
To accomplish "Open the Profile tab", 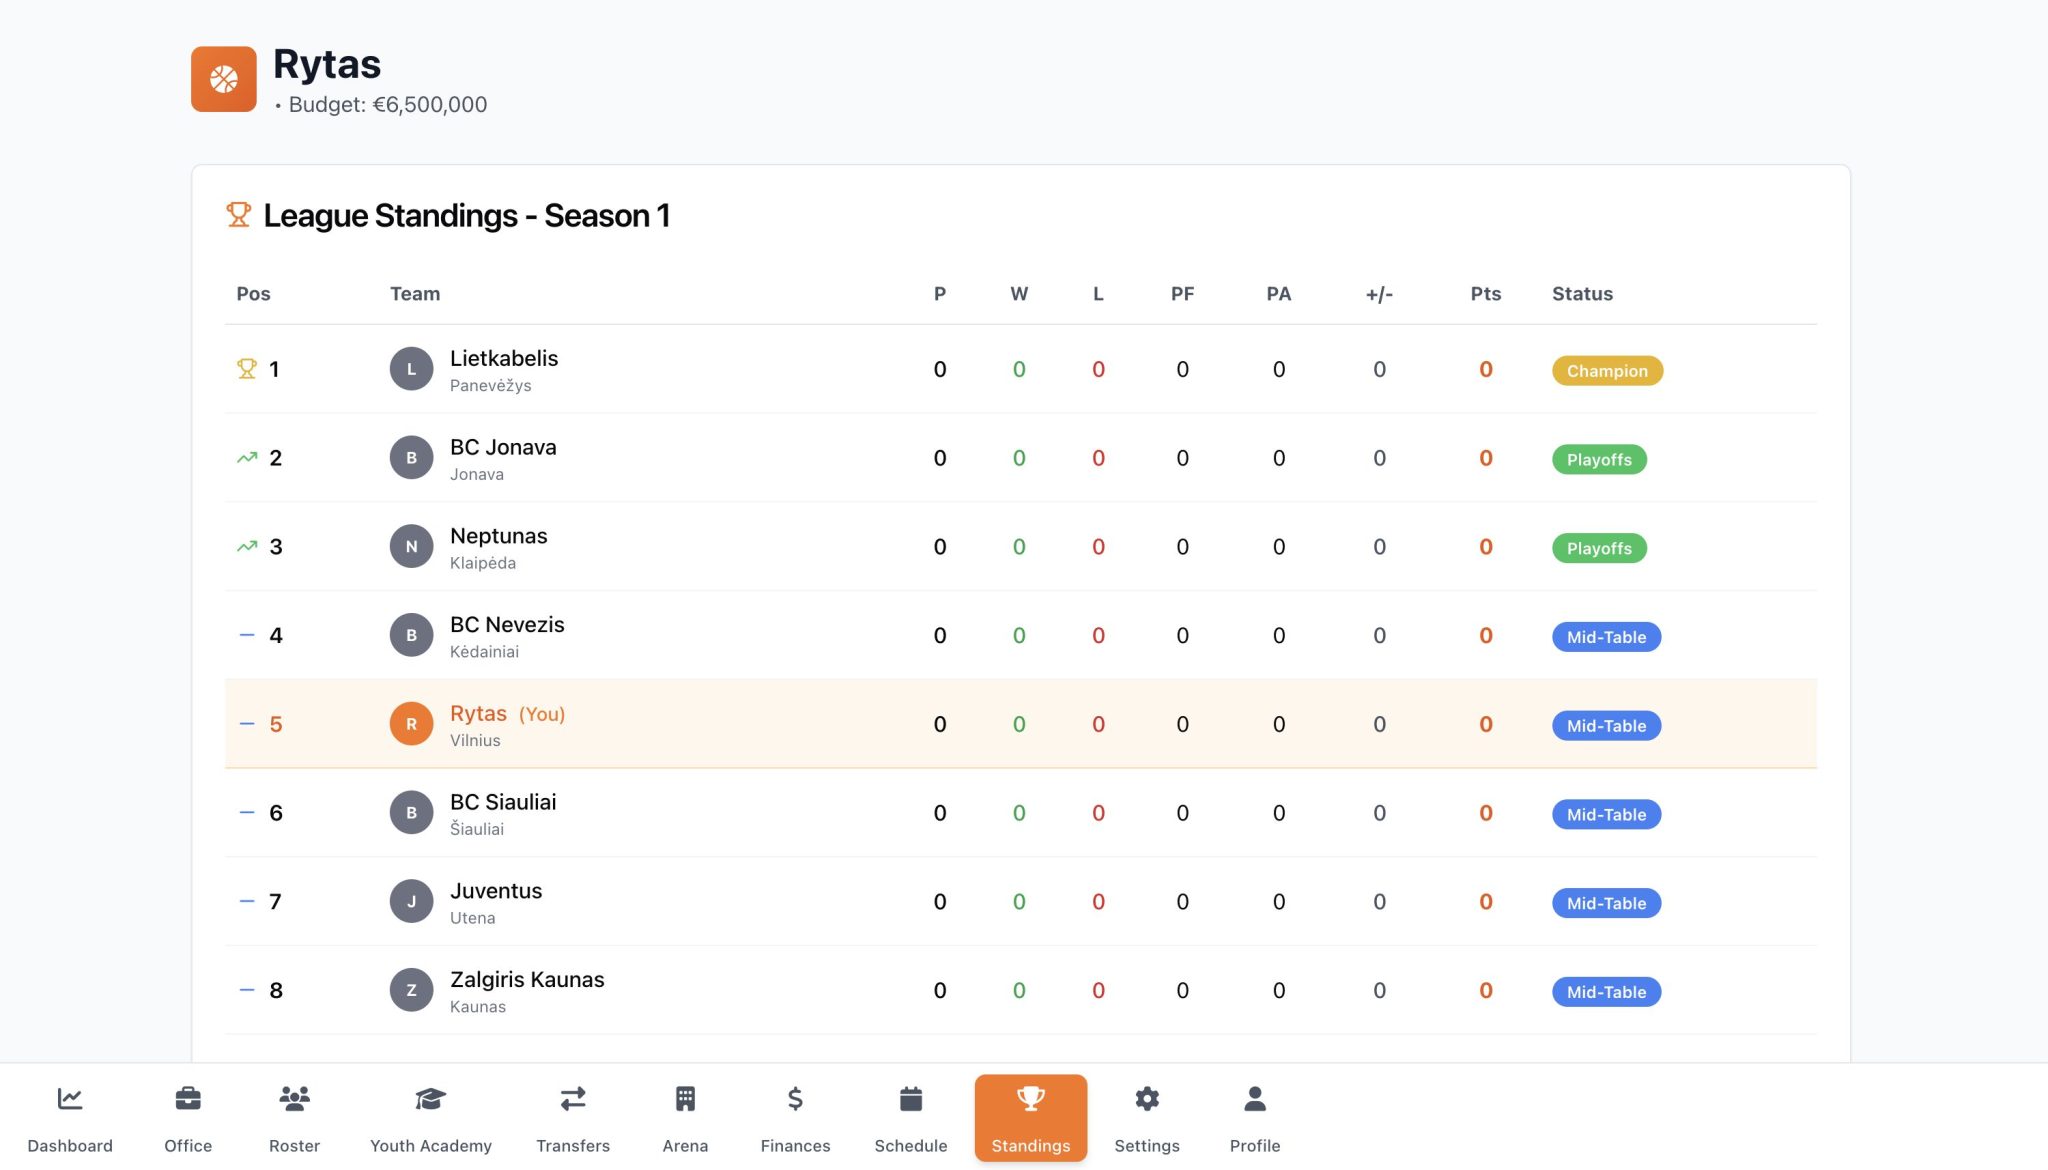I will click(x=1254, y=1118).
